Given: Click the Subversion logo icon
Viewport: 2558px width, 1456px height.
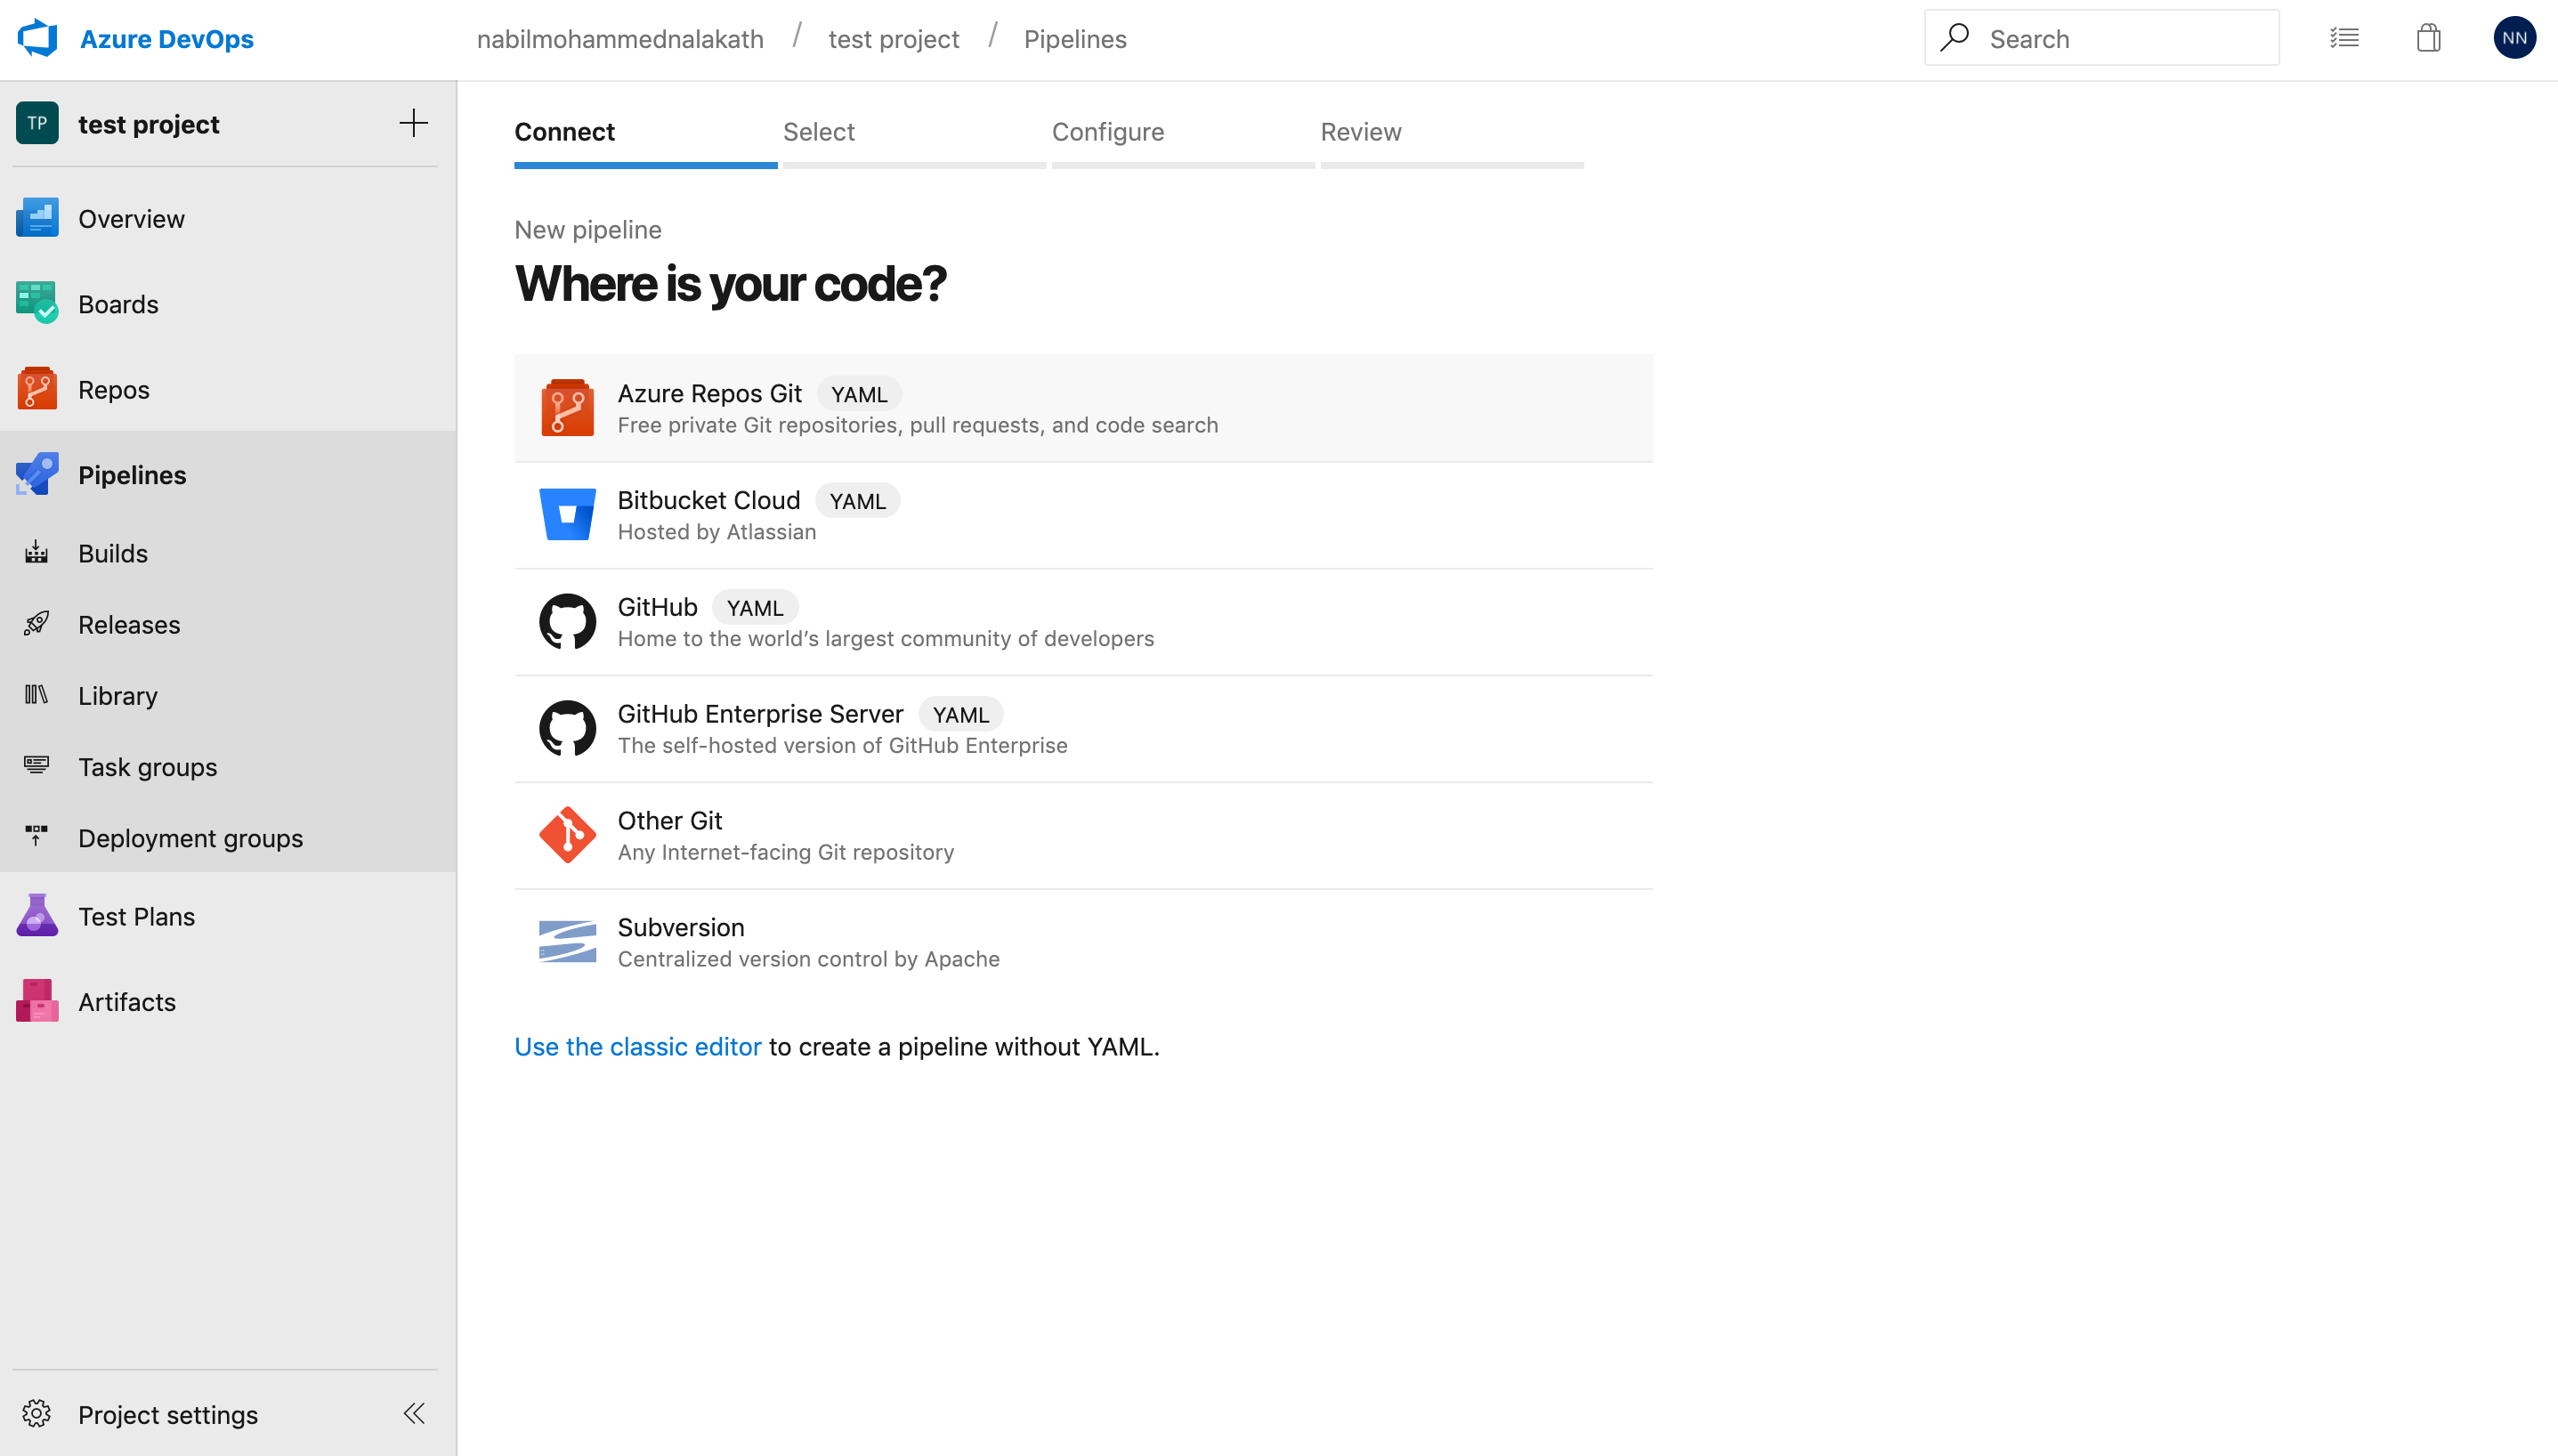Looking at the screenshot, I should 567,942.
